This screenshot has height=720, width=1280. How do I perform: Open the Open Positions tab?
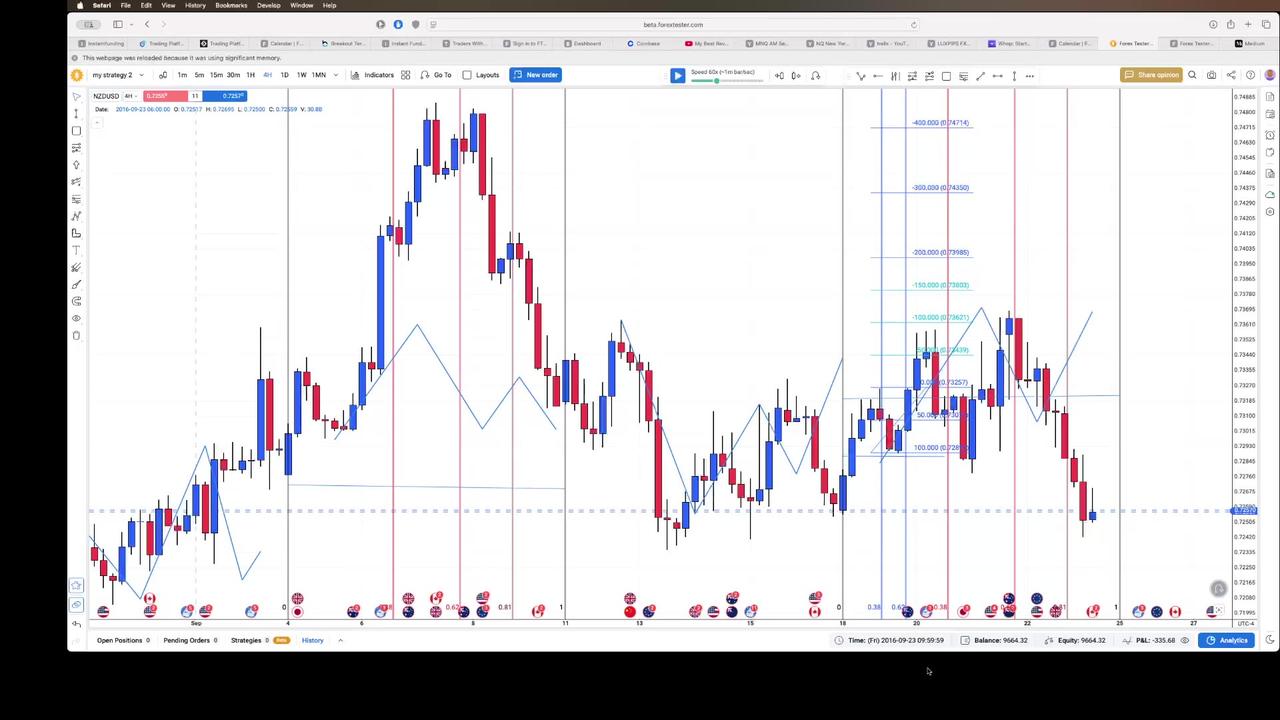tap(123, 640)
